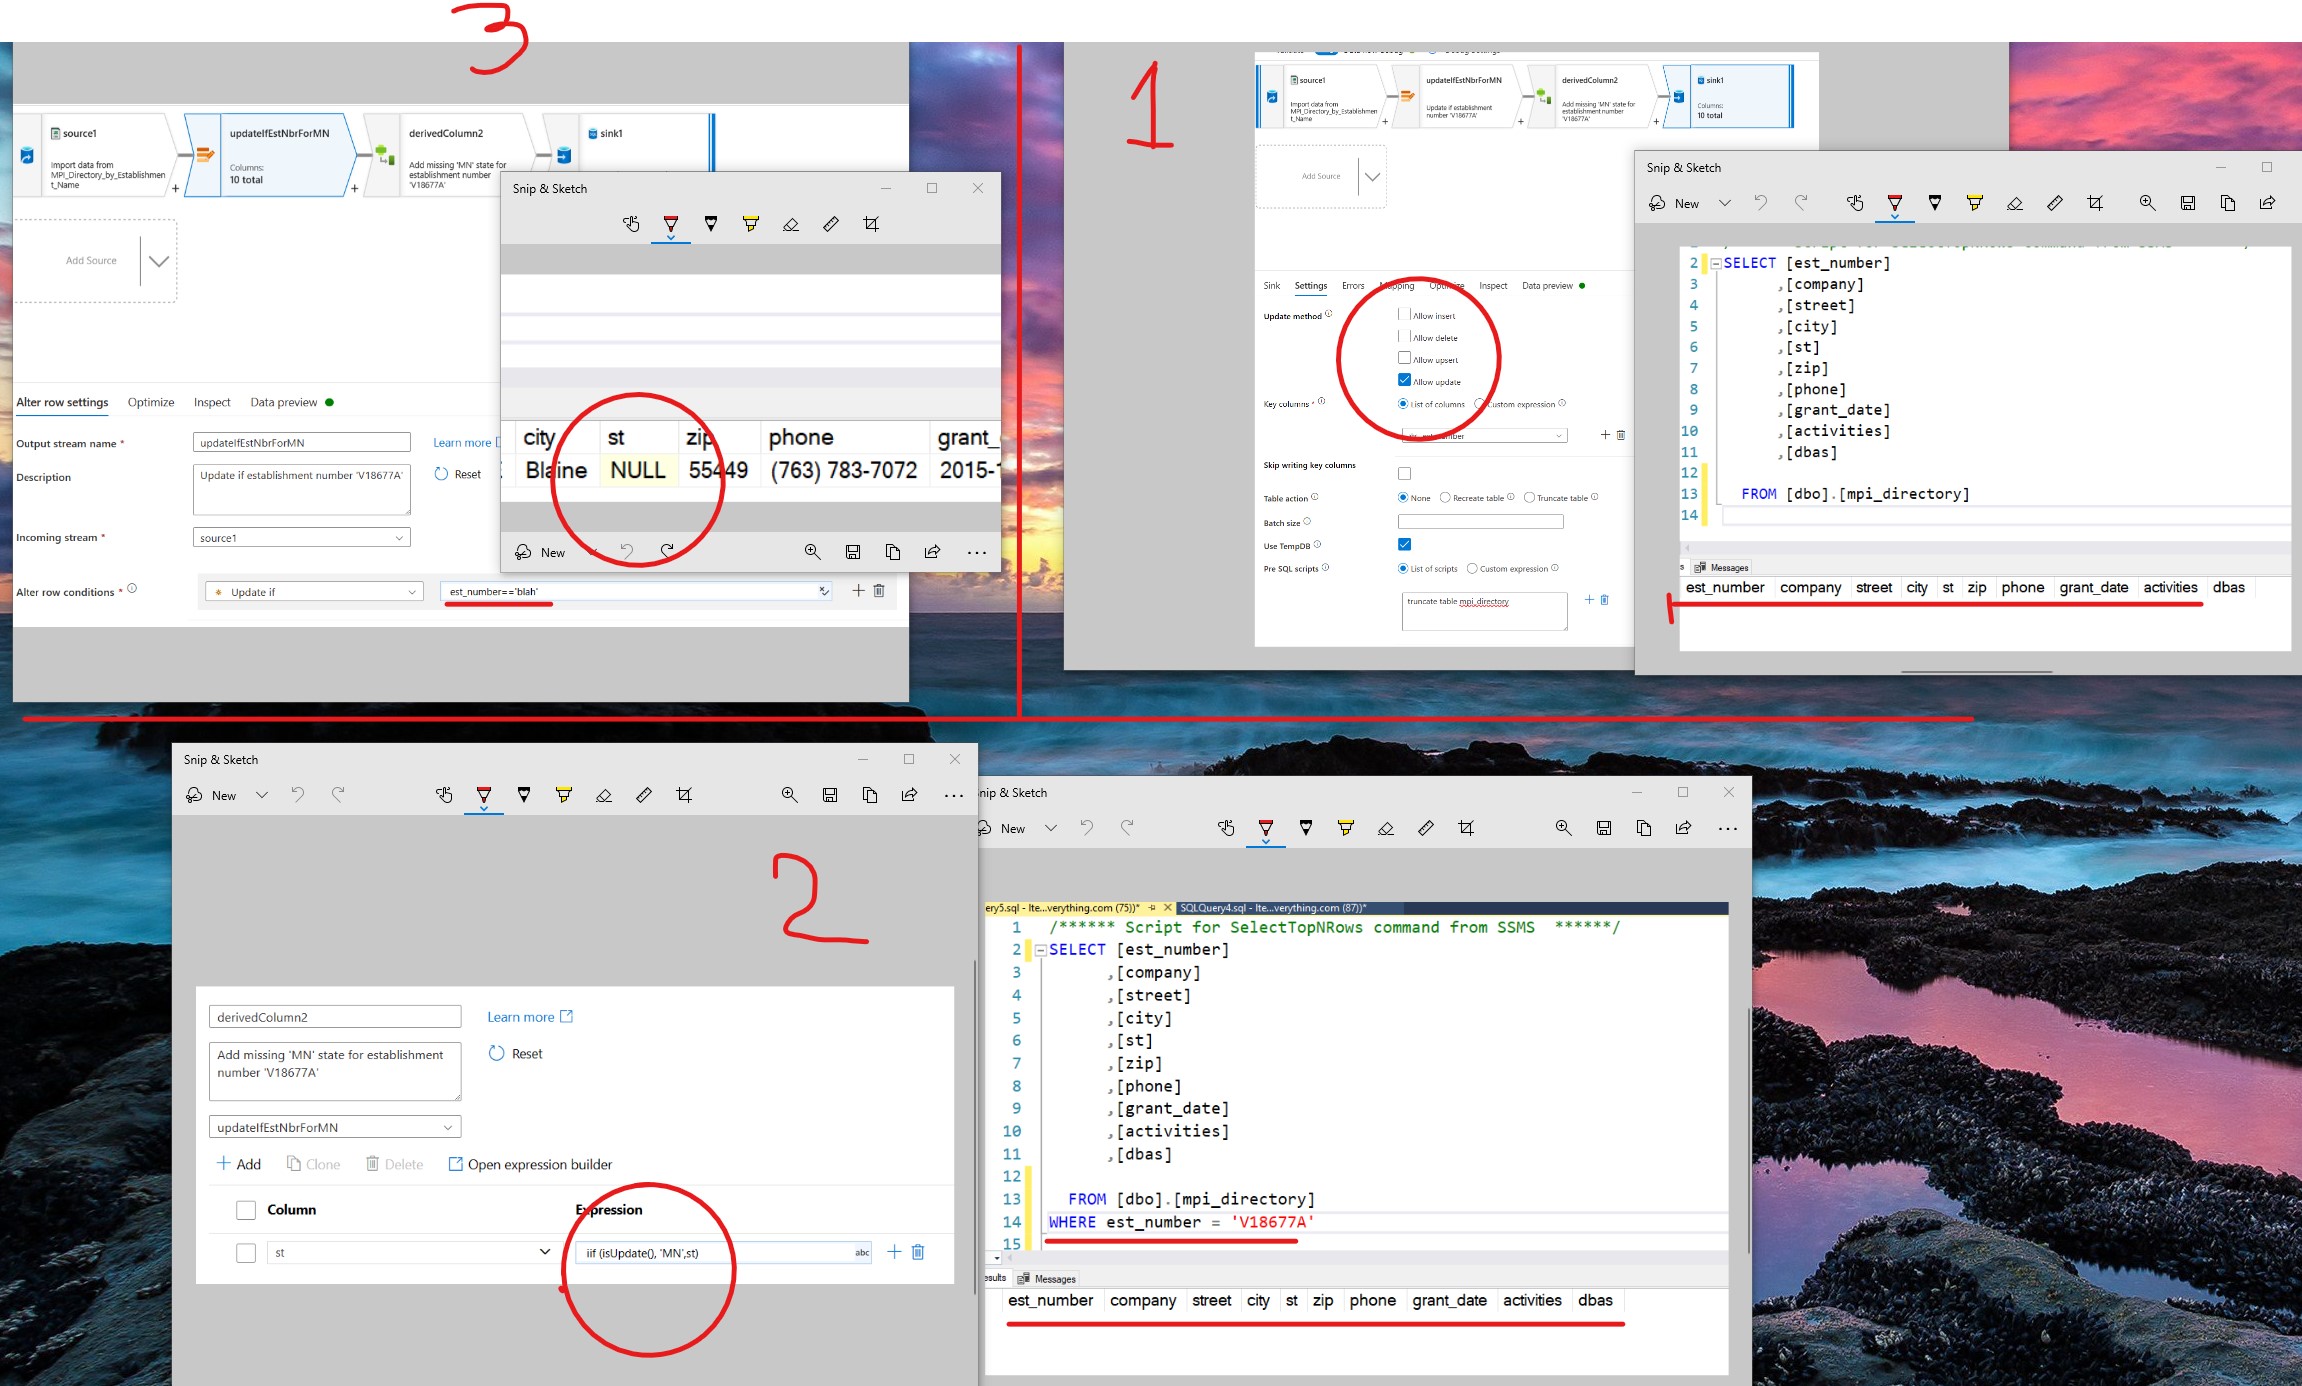Switch to the Mapping tab in sink settings

click(x=1398, y=285)
